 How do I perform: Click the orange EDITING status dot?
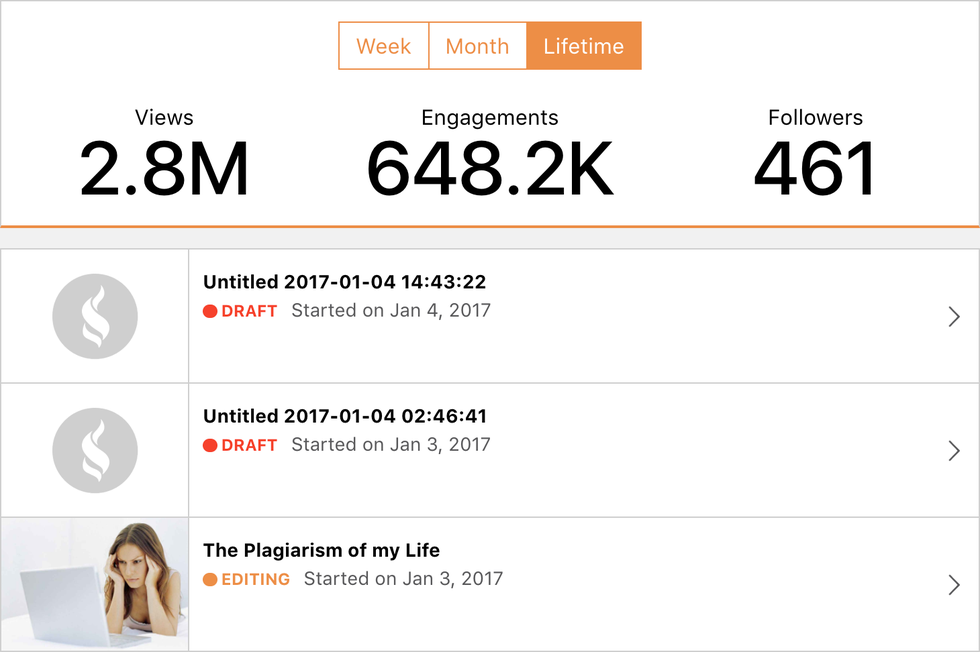(x=210, y=579)
